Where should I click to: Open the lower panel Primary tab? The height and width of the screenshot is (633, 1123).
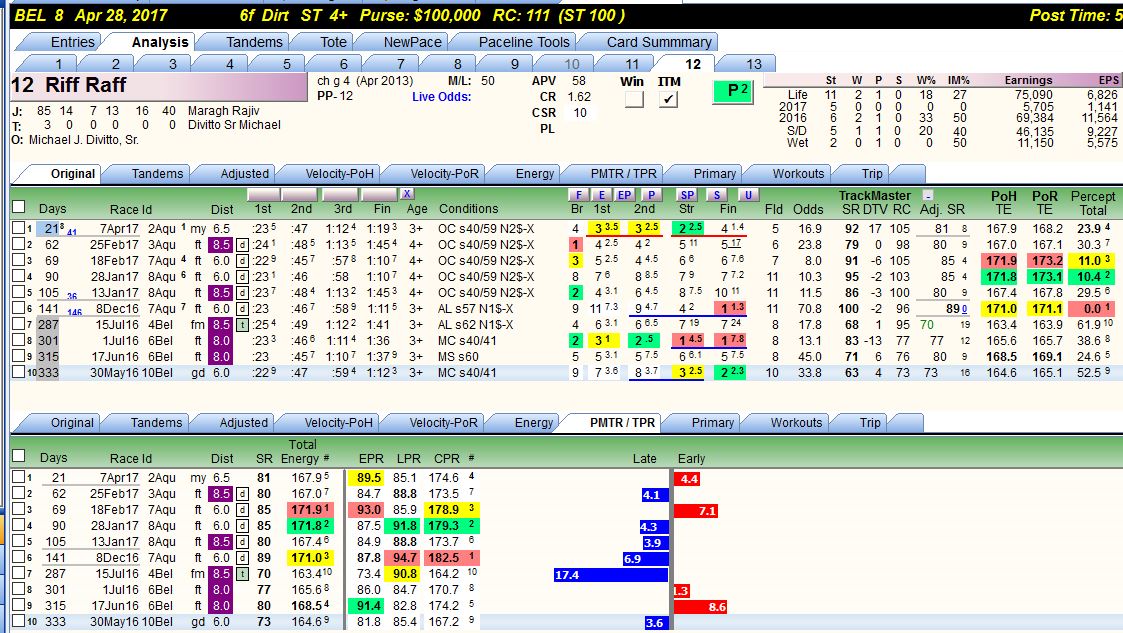point(713,422)
